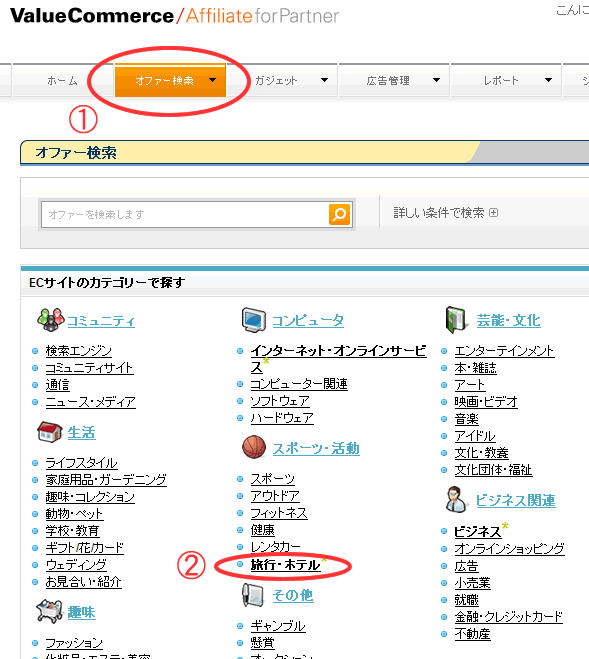589x659 pixels.
Task: Open the スポーツ・活動 heading link
Action: (x=316, y=448)
